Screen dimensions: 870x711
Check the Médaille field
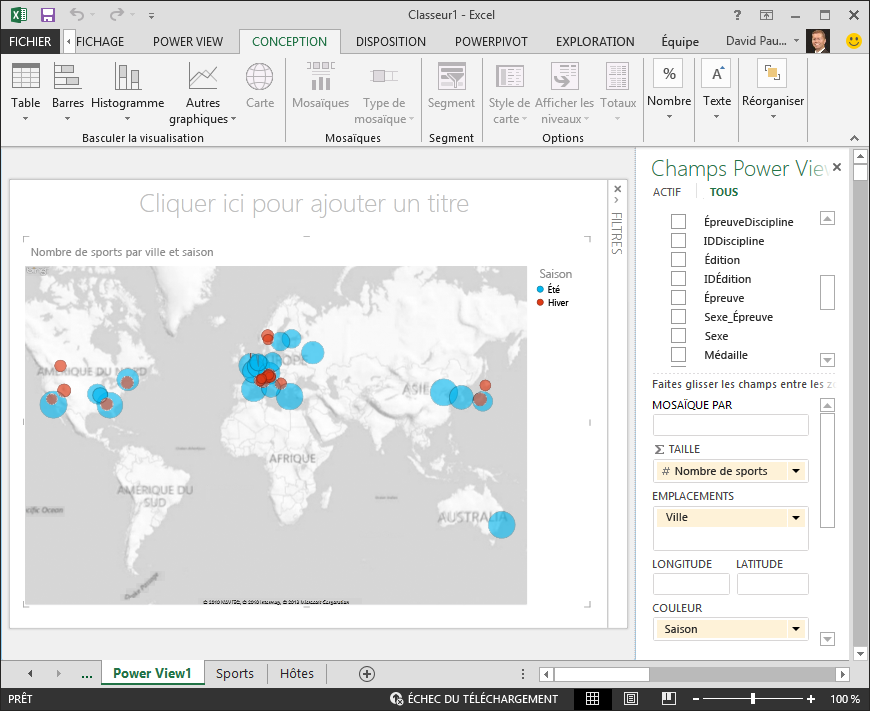[x=679, y=354]
